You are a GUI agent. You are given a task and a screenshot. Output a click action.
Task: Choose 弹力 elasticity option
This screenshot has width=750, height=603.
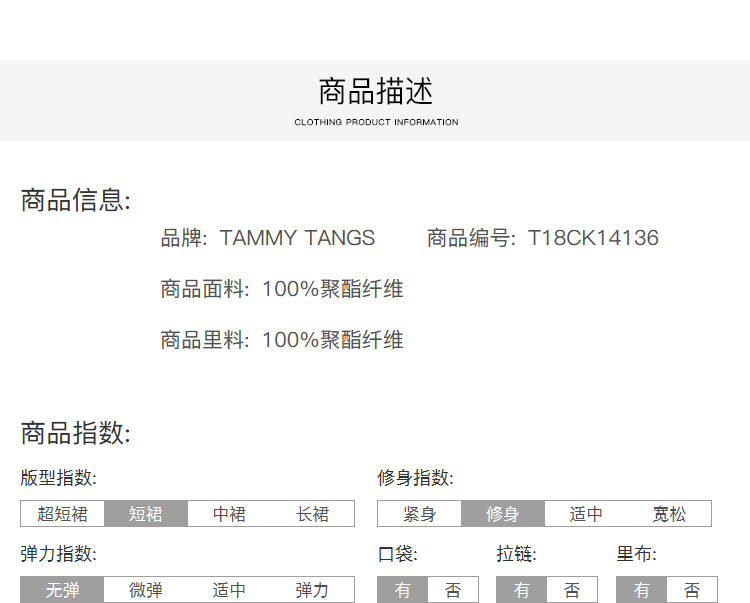click(x=312, y=590)
